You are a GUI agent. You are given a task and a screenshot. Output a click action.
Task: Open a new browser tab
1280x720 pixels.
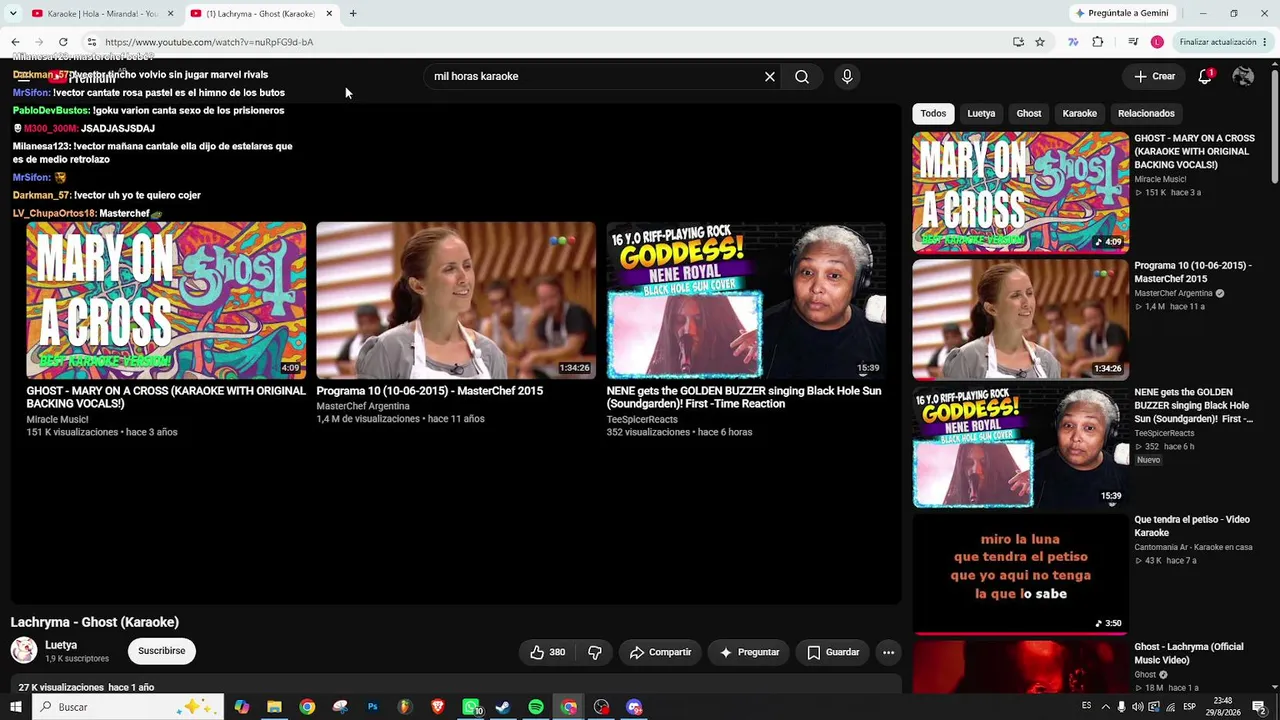tap(353, 13)
